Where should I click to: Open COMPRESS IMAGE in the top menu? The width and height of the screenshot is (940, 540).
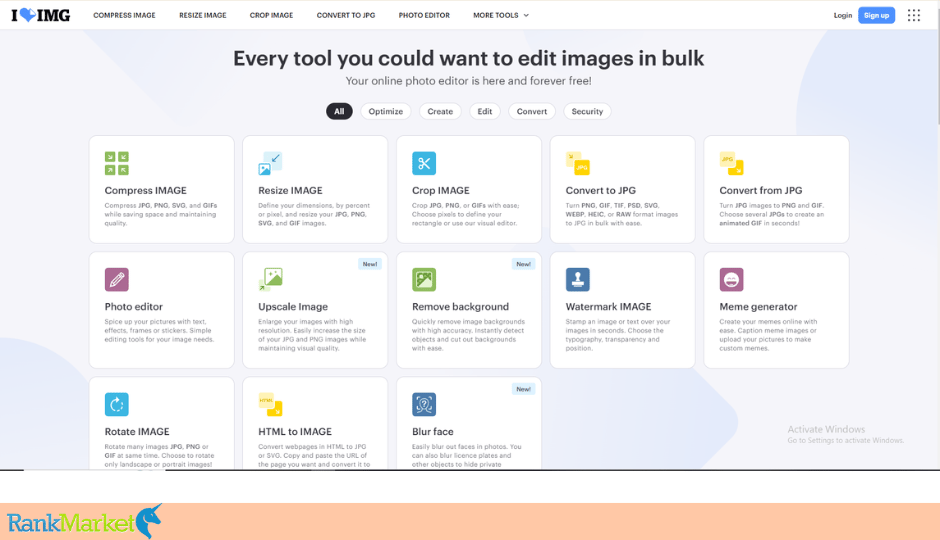(x=124, y=16)
